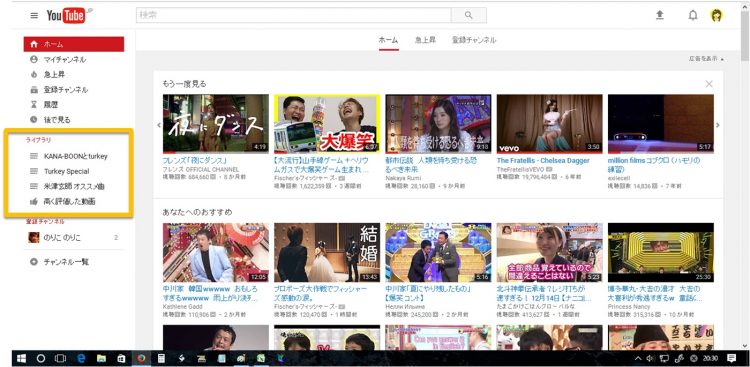Open the Nakaya Rumi channel link
750x367 pixels.
(x=402, y=178)
